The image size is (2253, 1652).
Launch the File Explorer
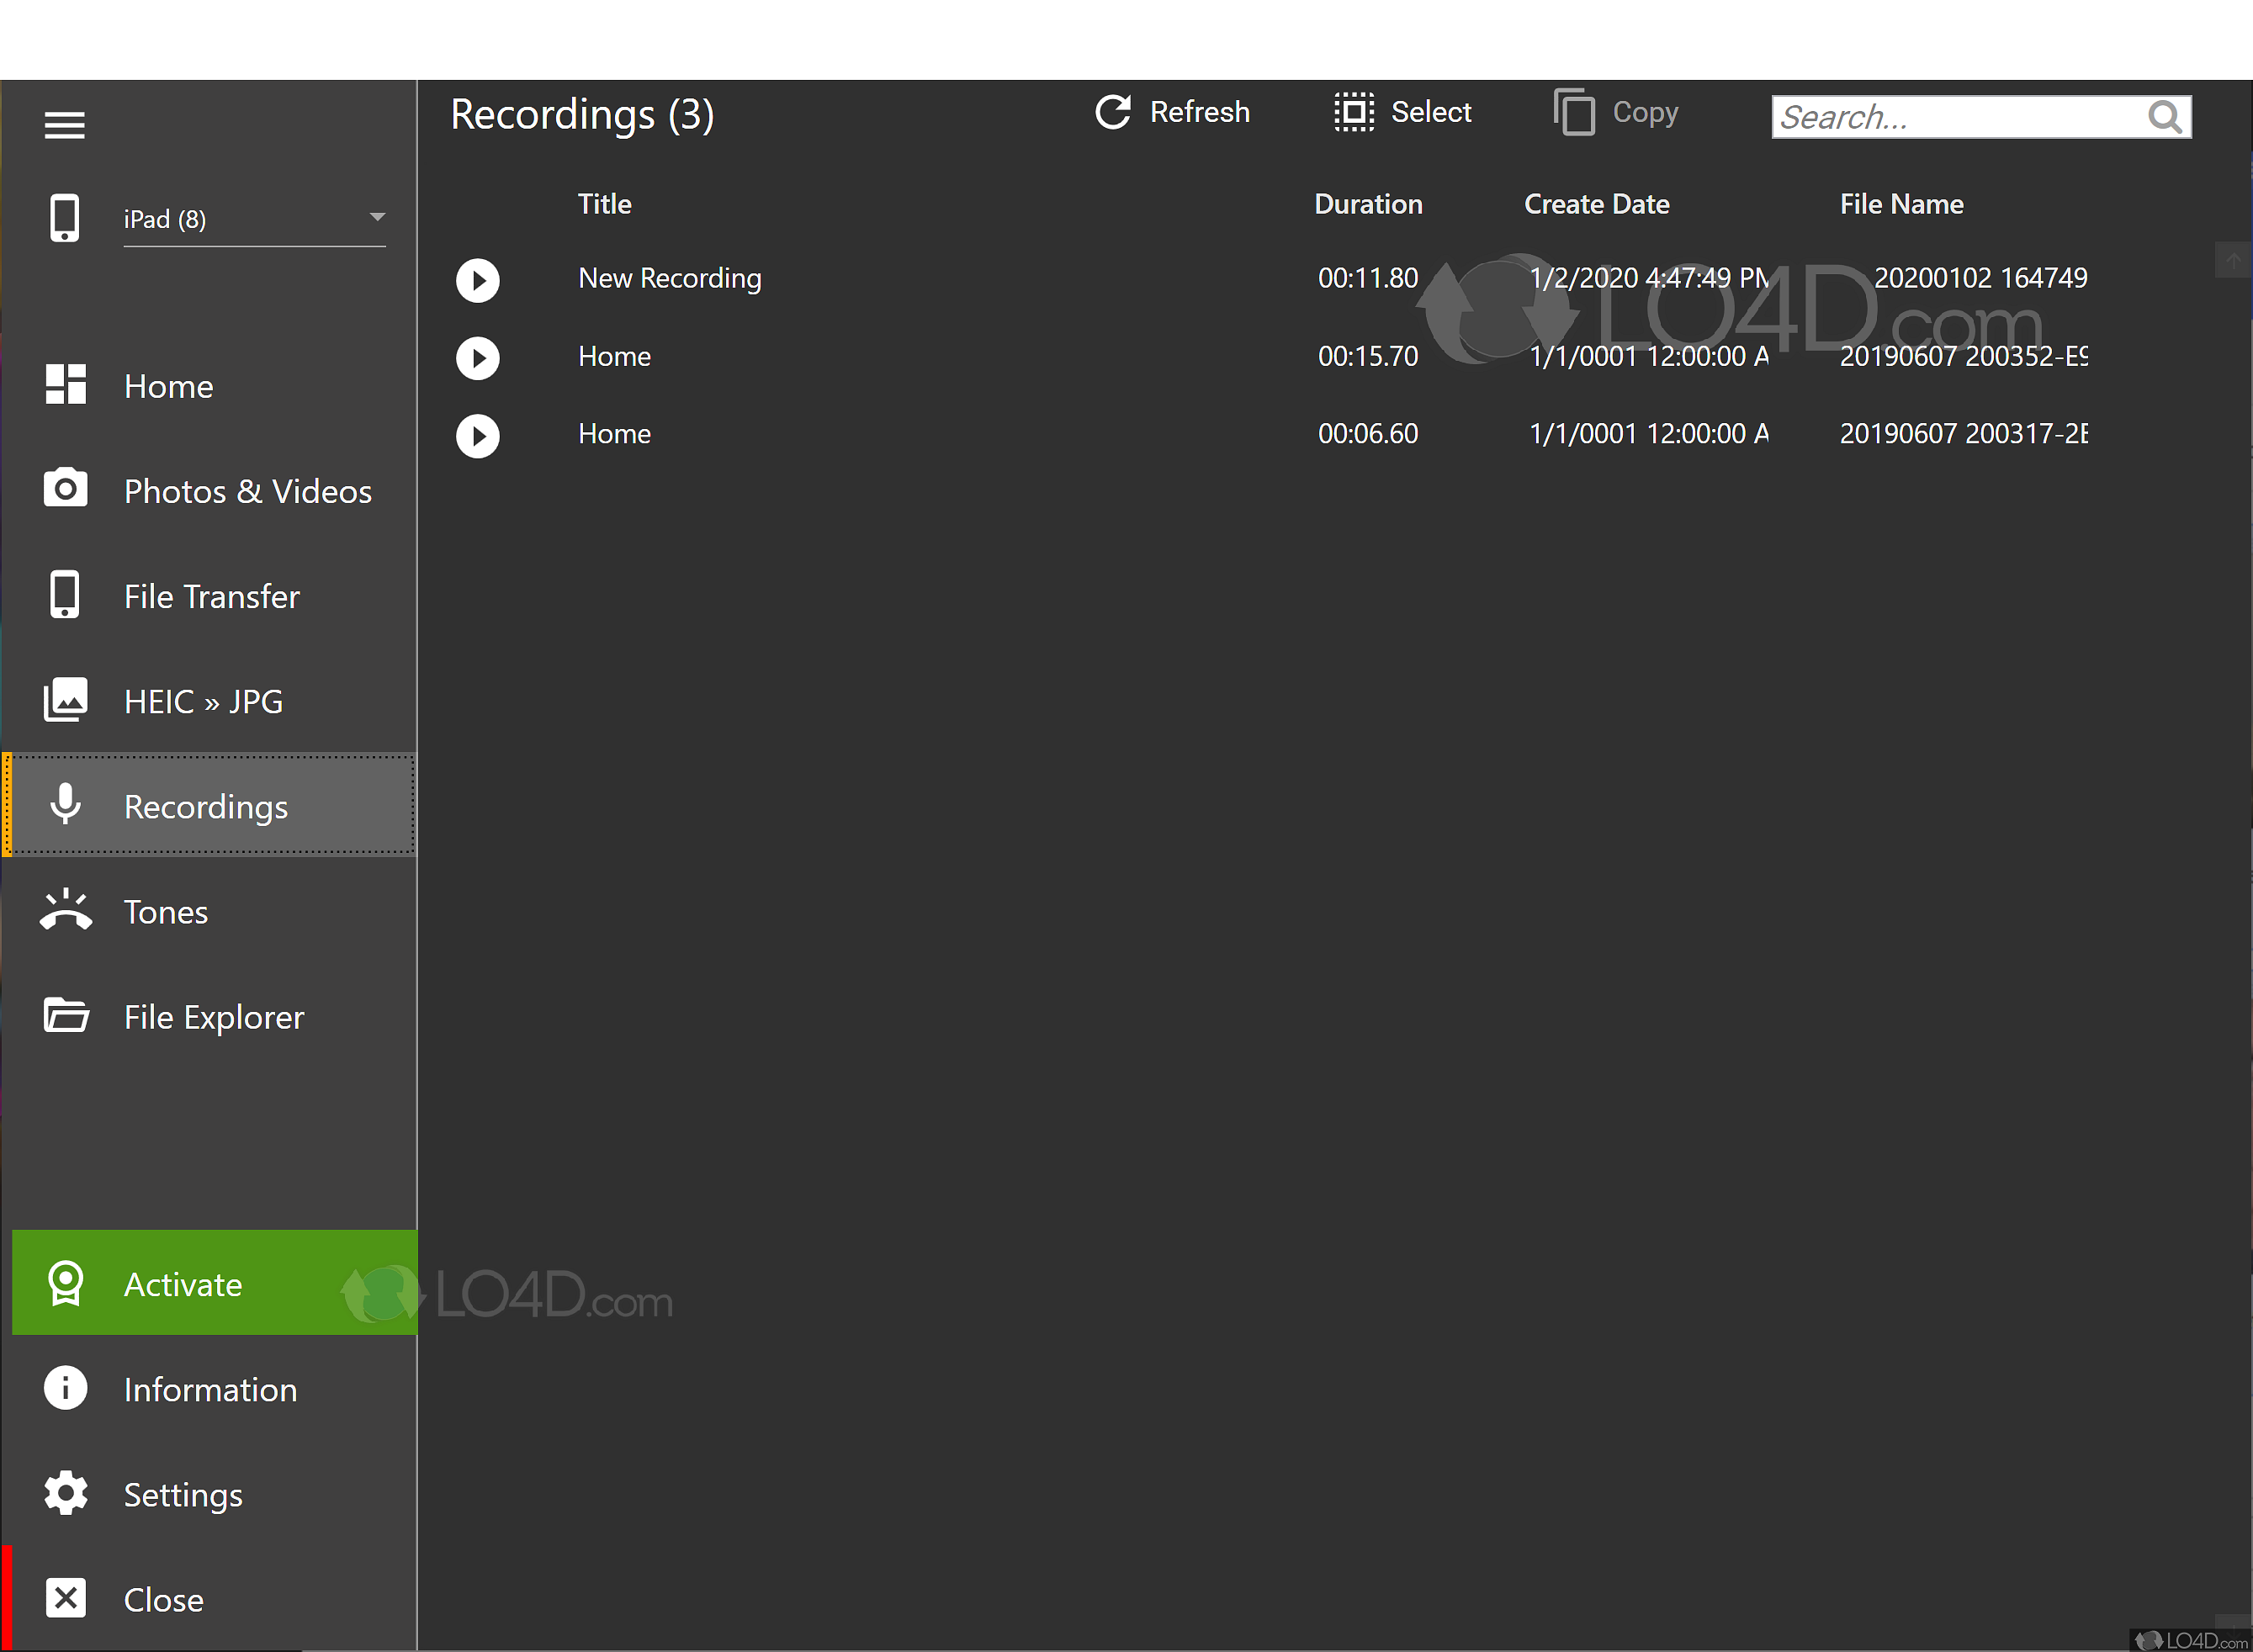(x=214, y=1017)
